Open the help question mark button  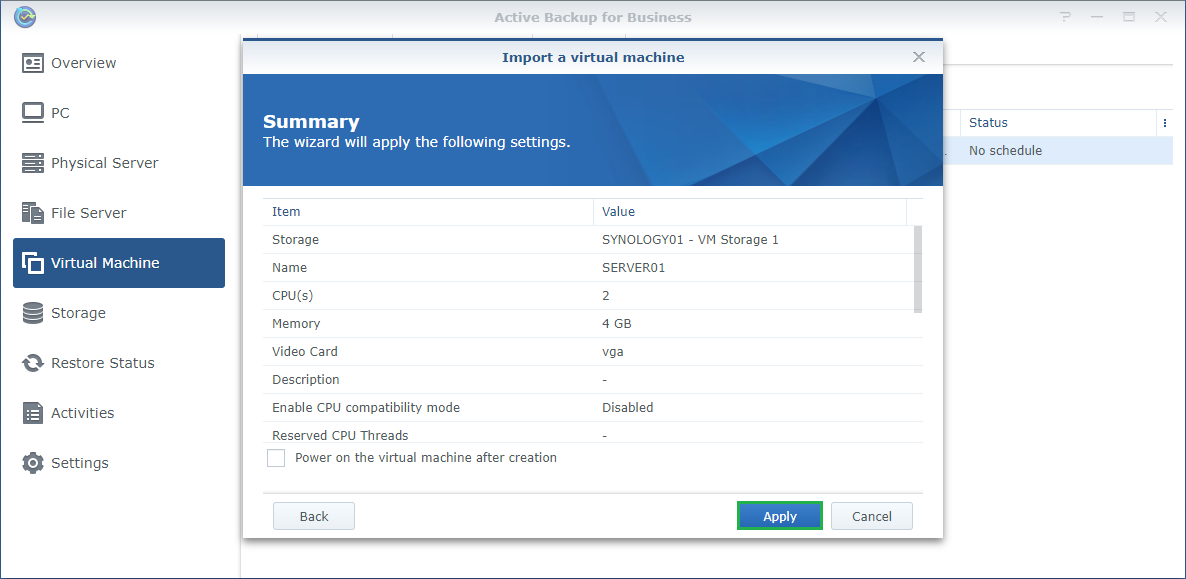[1066, 17]
